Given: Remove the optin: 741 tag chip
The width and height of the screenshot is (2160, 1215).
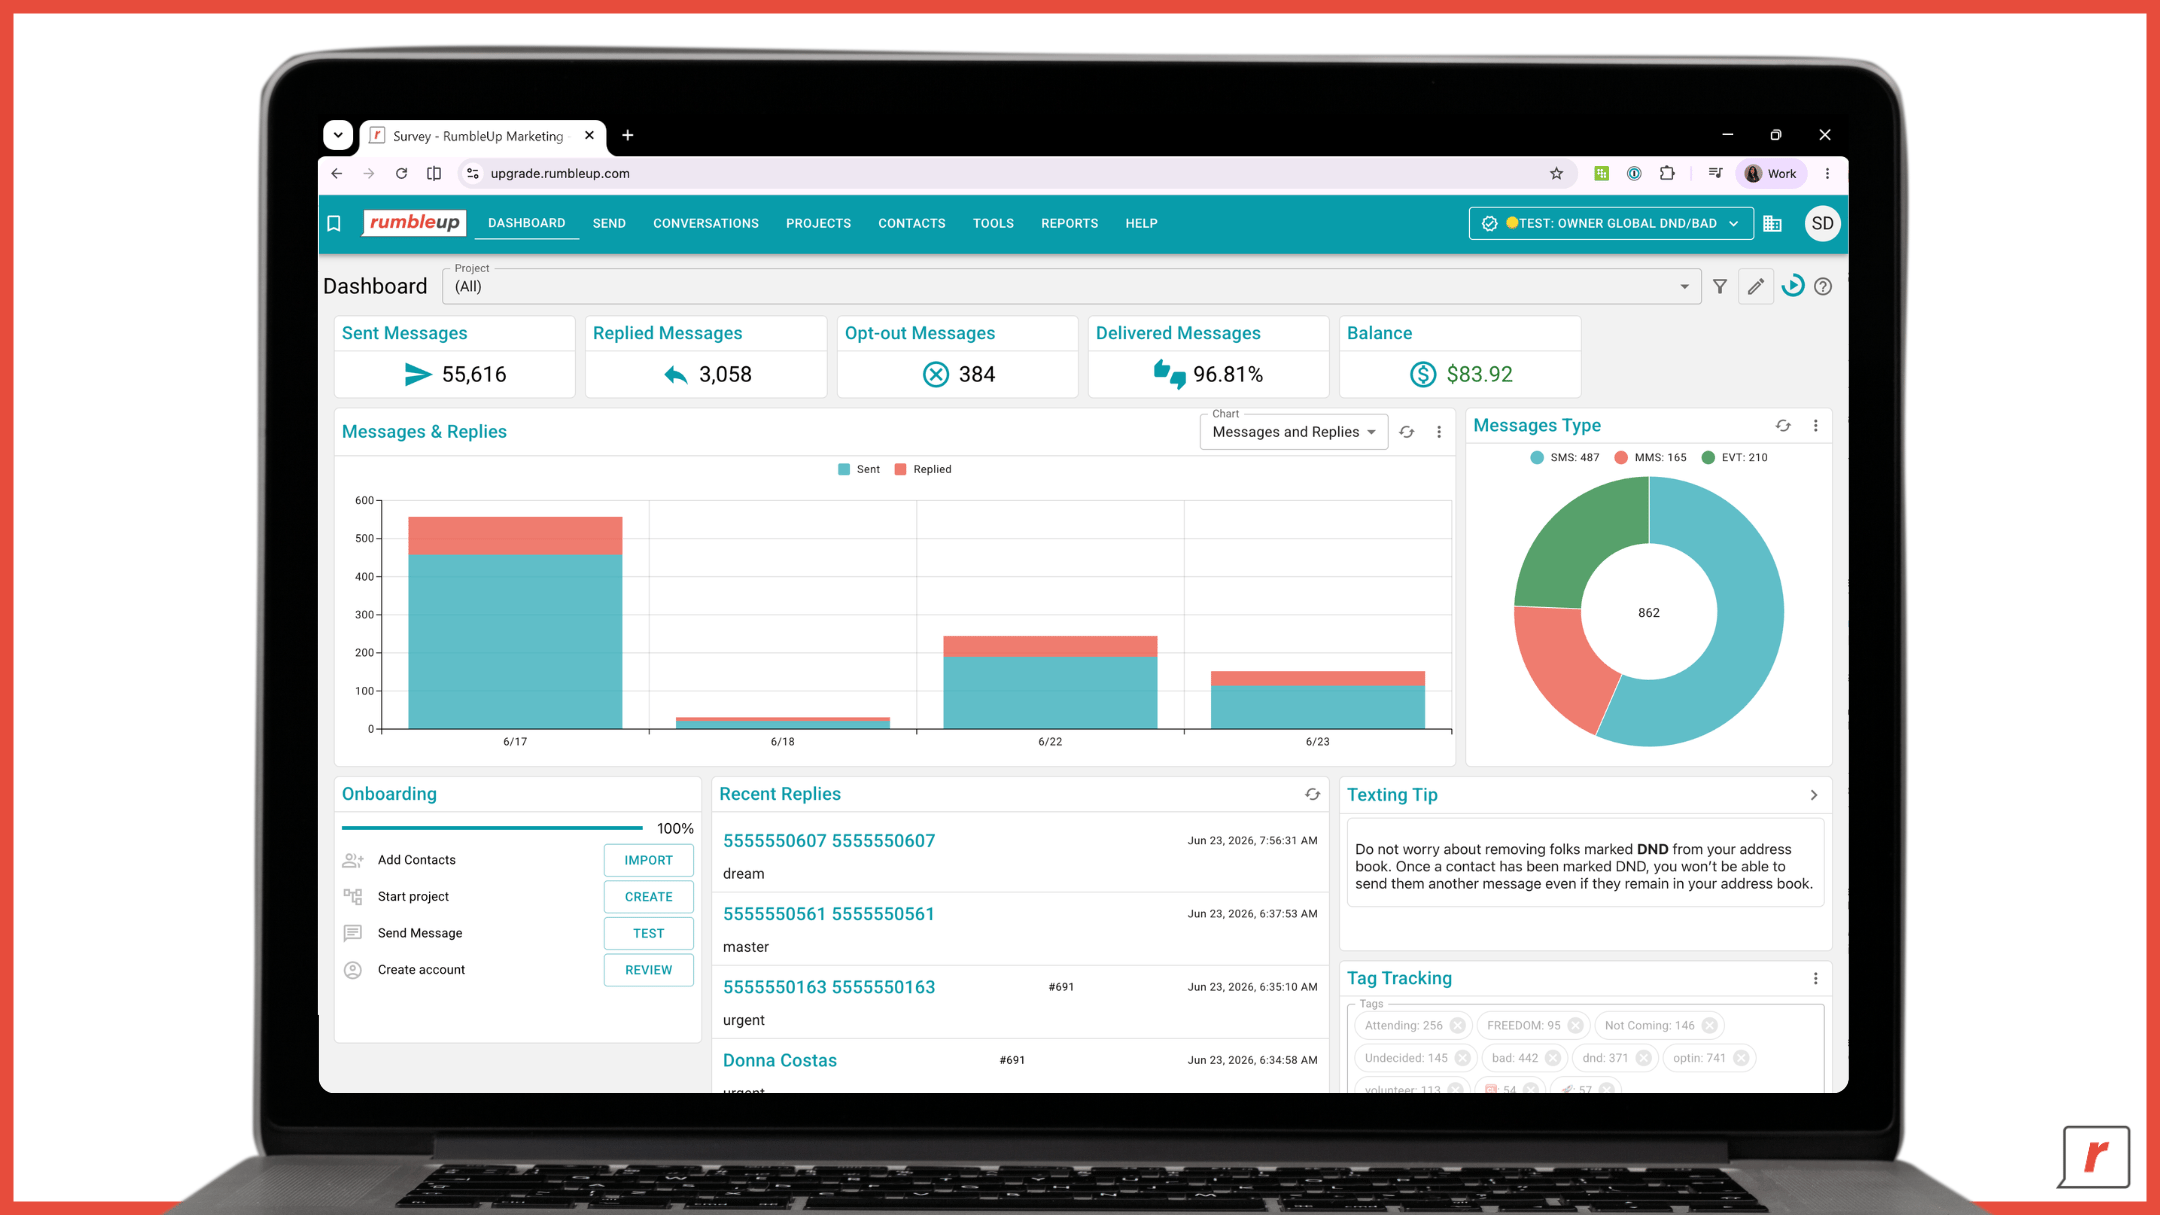Looking at the screenshot, I should [1741, 1059].
